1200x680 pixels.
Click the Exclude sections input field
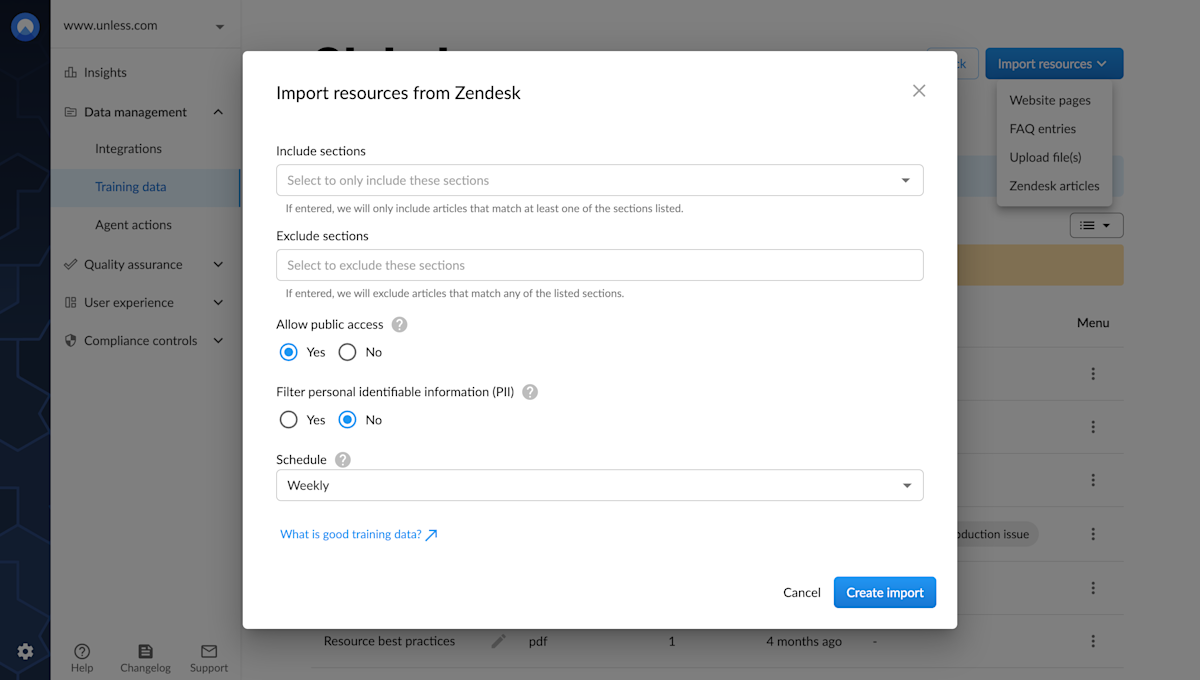599,265
